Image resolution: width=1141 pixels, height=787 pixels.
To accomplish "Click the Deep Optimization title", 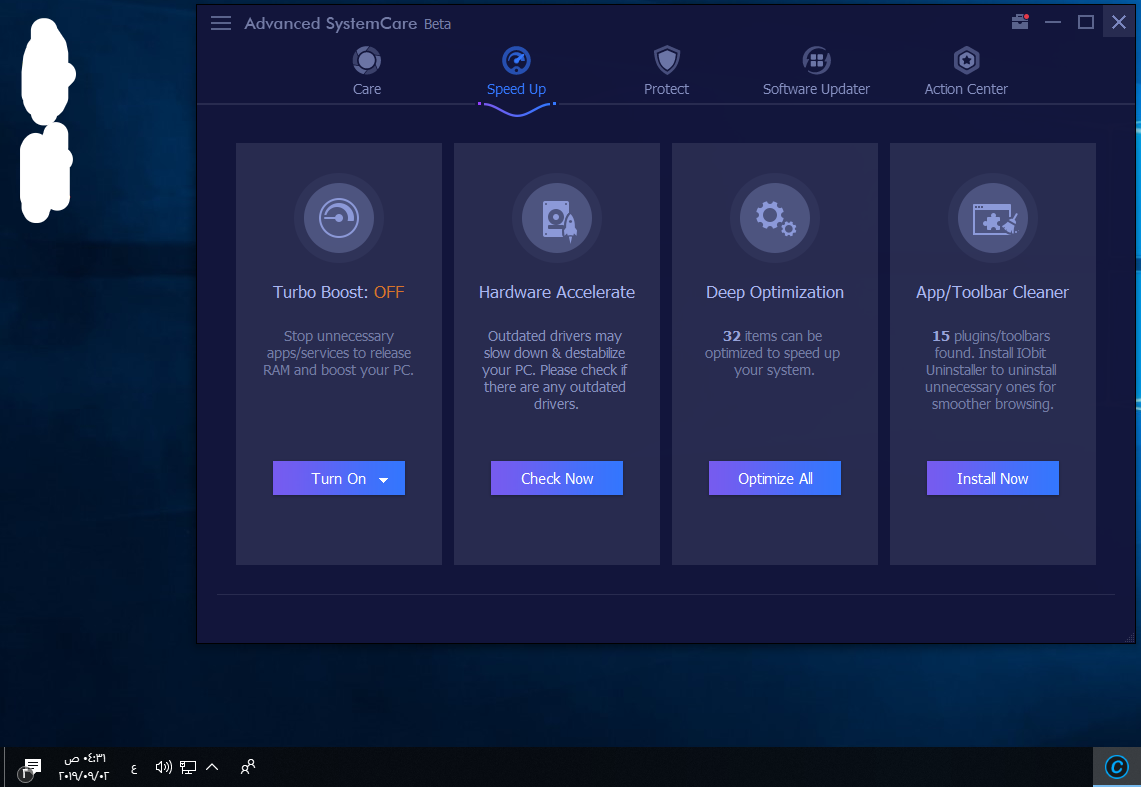I will coord(775,292).
